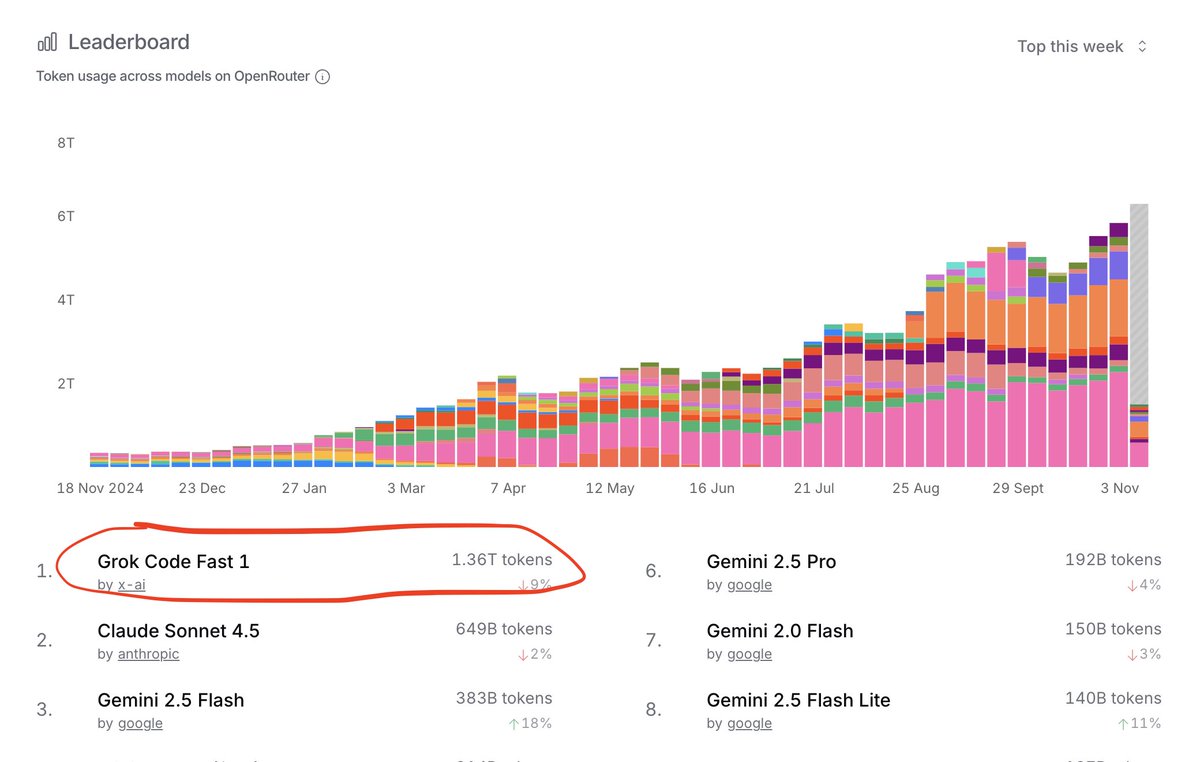This screenshot has height=762, width=1200.
Task: Click the info icon beside 'Token usage across models'
Action: click(x=323, y=77)
